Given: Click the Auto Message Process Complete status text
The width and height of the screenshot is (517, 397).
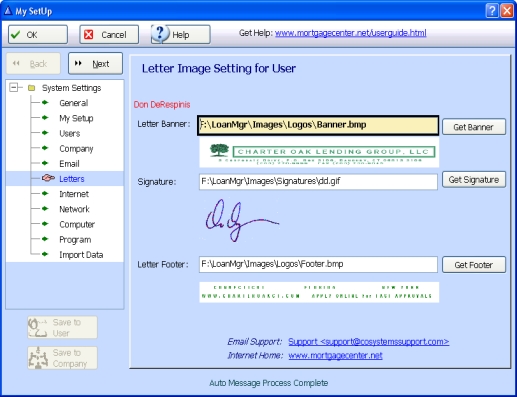Looking at the screenshot, I should point(269,383).
